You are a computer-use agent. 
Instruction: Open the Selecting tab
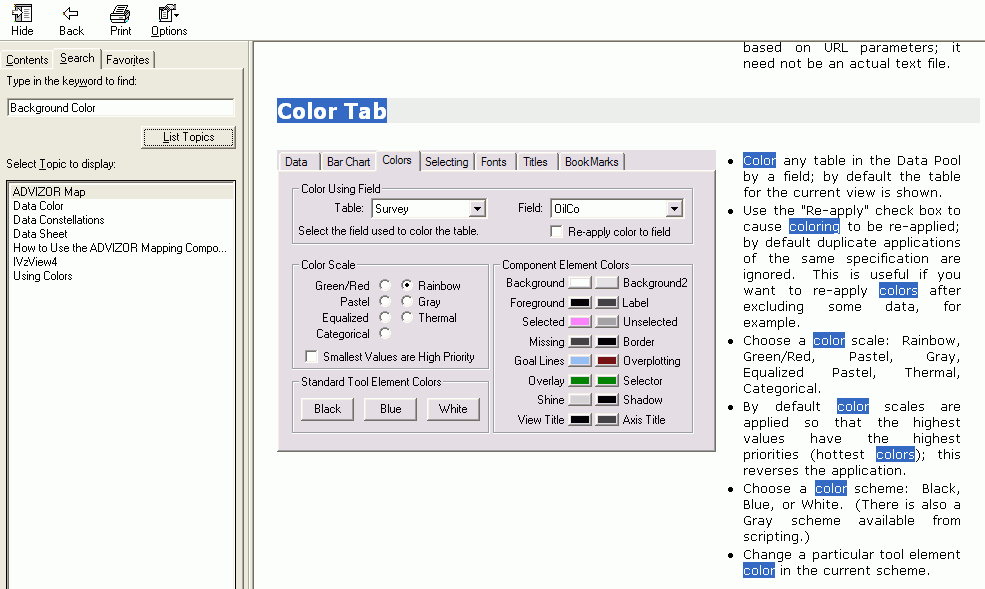(x=447, y=162)
